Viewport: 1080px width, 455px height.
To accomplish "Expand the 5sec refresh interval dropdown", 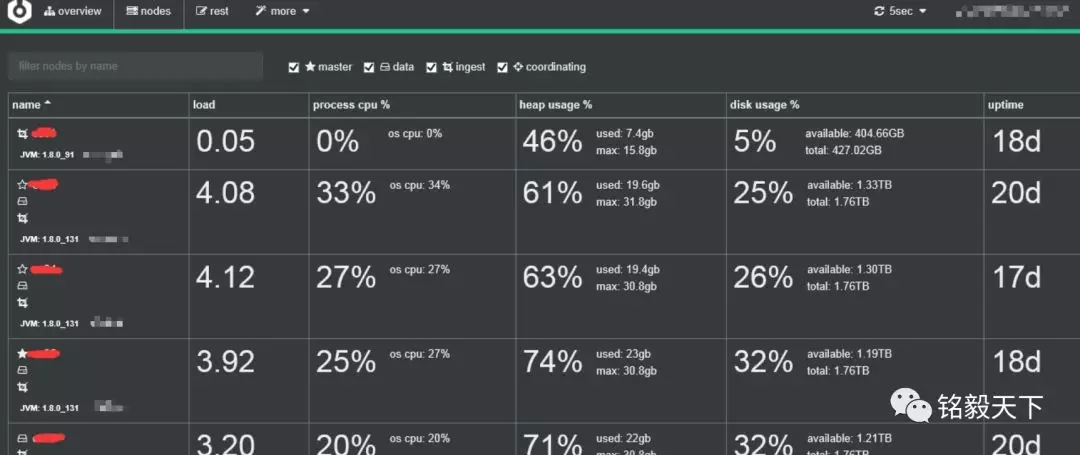I will pos(900,11).
